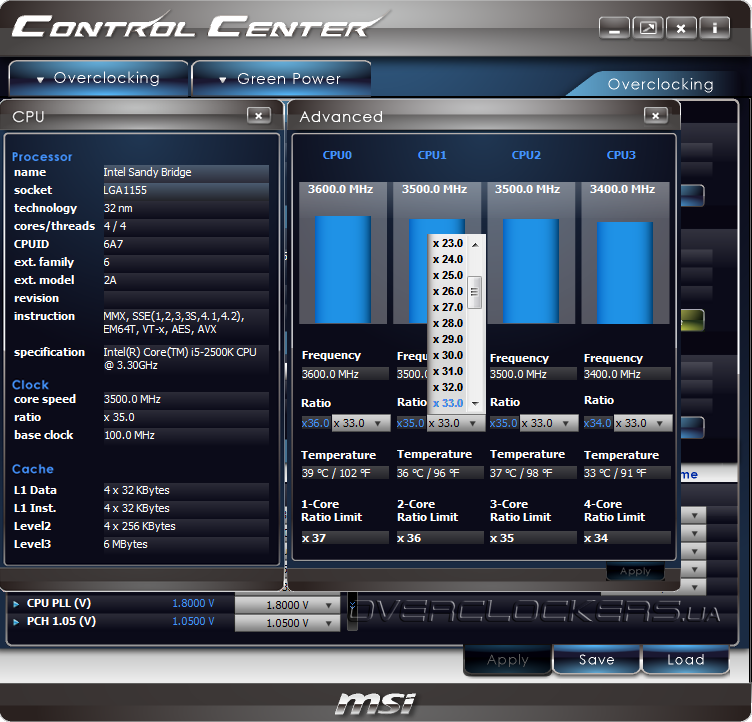Choose x 32.0 from ratio list
Screen dimensions: 752x722
tap(448, 387)
